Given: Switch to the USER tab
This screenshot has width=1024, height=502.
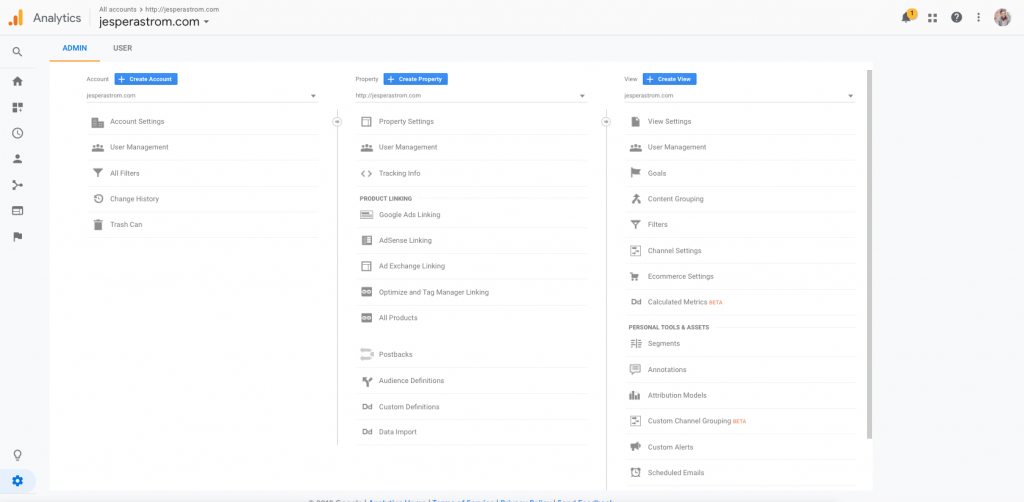Looking at the screenshot, I should click(123, 48).
